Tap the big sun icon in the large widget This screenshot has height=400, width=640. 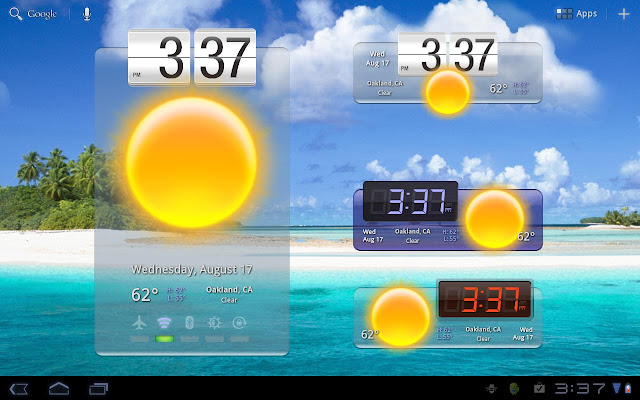pyautogui.click(x=191, y=162)
